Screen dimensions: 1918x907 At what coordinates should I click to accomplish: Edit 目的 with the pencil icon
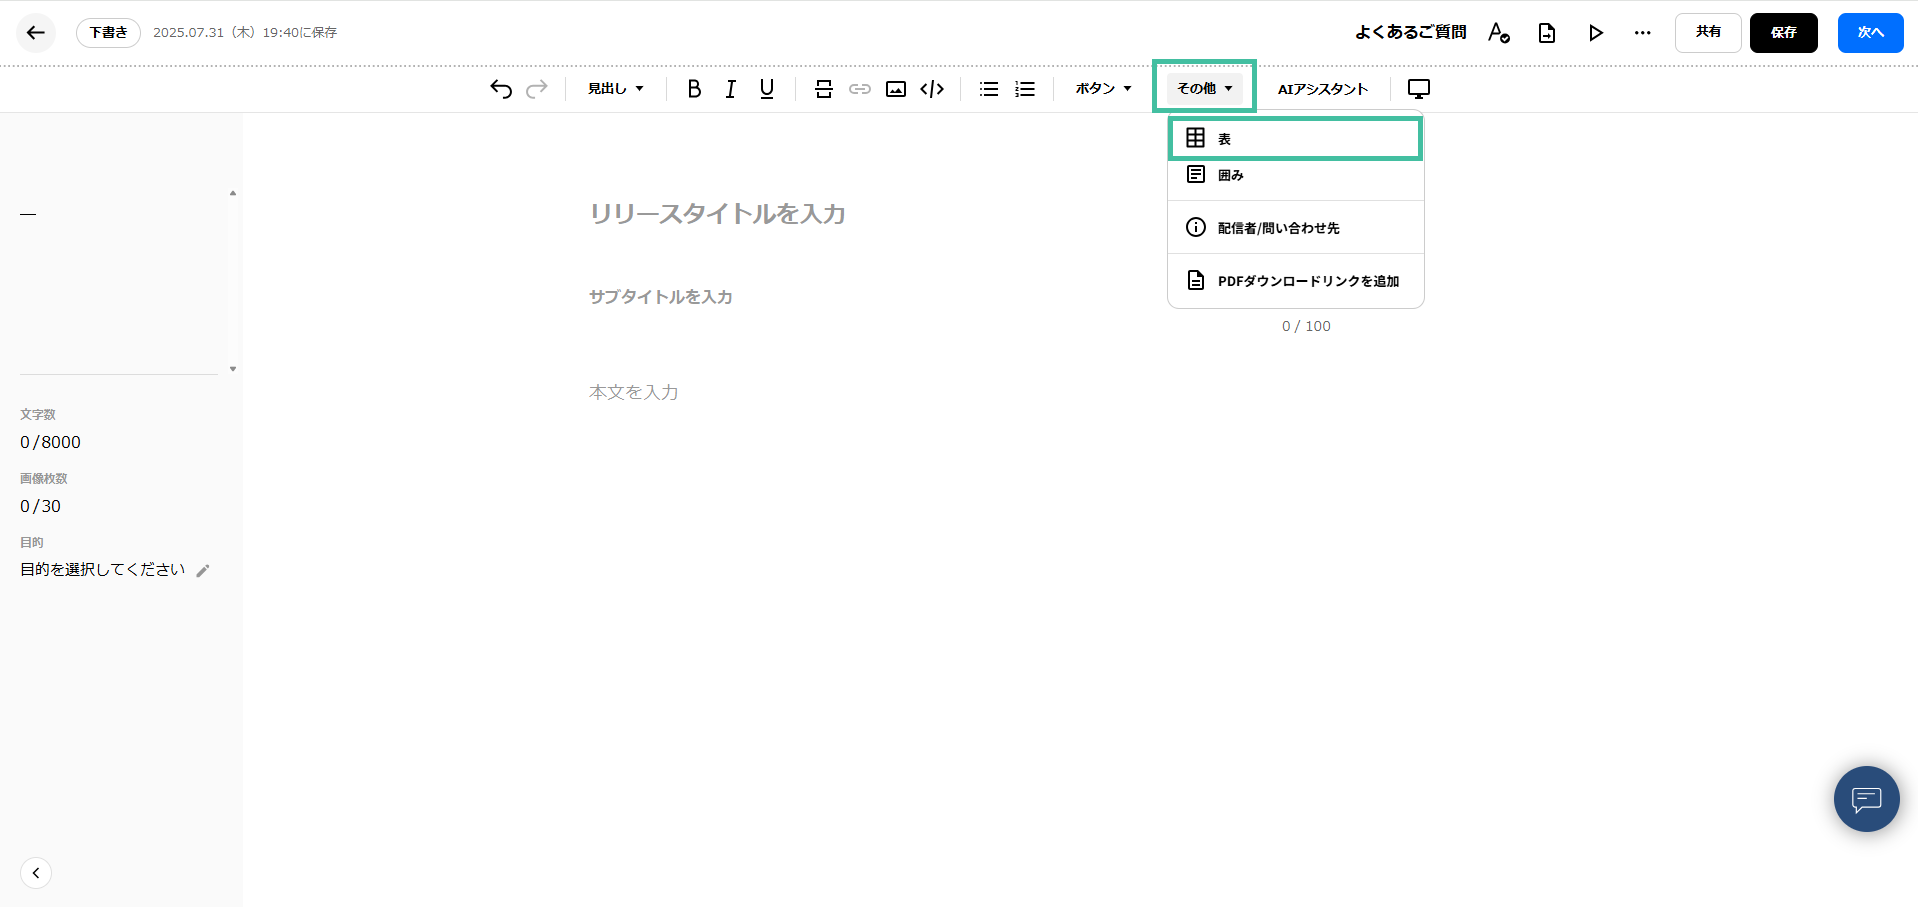coord(204,569)
